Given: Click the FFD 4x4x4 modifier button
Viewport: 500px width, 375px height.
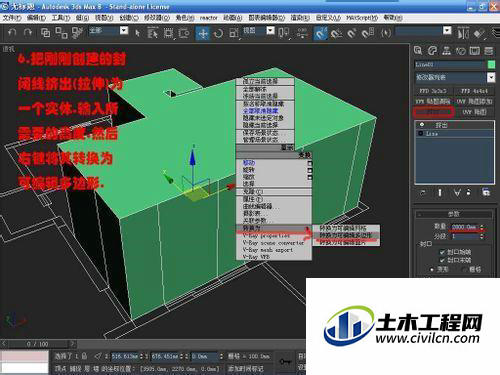Looking at the screenshot, I should [x=474, y=91].
